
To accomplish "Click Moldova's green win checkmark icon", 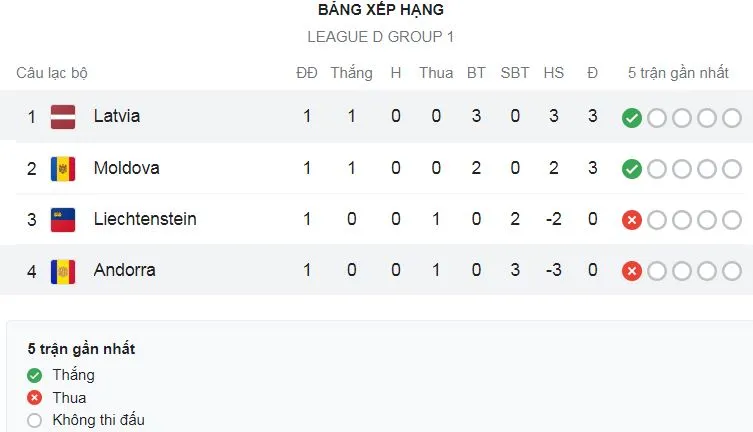I will (631, 169).
